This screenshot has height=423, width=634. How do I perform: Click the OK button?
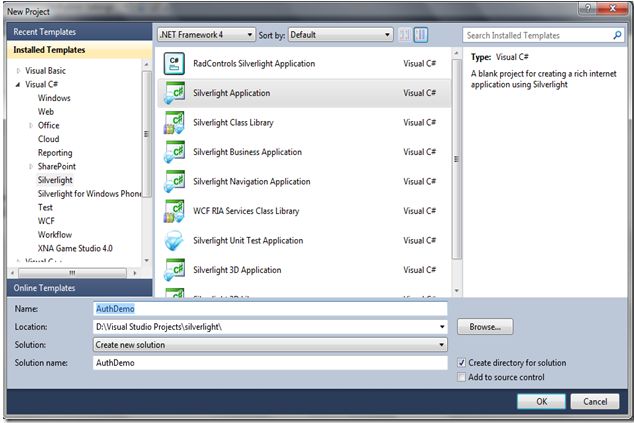click(541, 401)
